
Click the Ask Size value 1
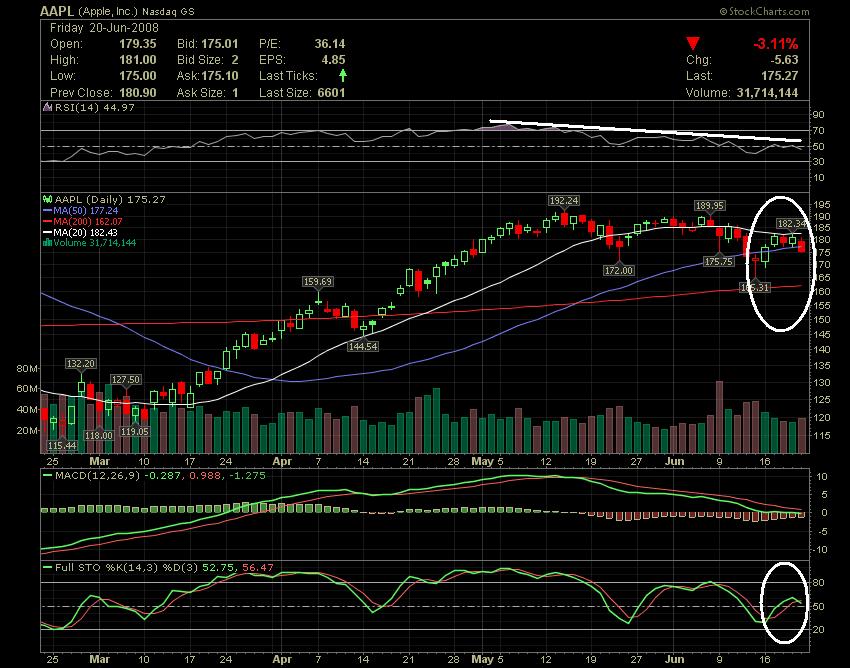coord(235,93)
